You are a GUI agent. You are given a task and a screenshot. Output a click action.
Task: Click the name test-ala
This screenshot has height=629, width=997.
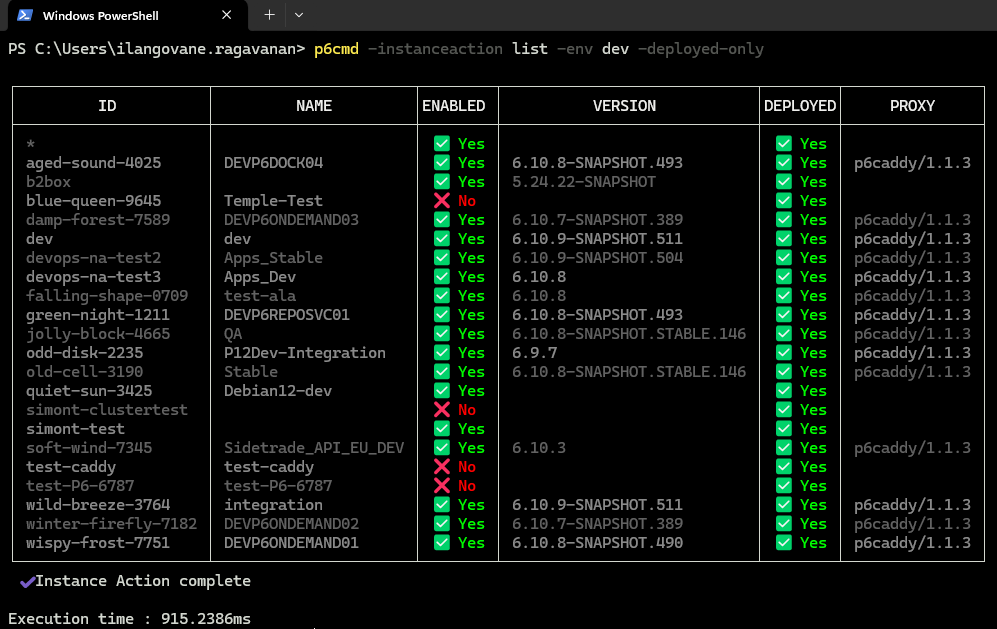pos(260,296)
